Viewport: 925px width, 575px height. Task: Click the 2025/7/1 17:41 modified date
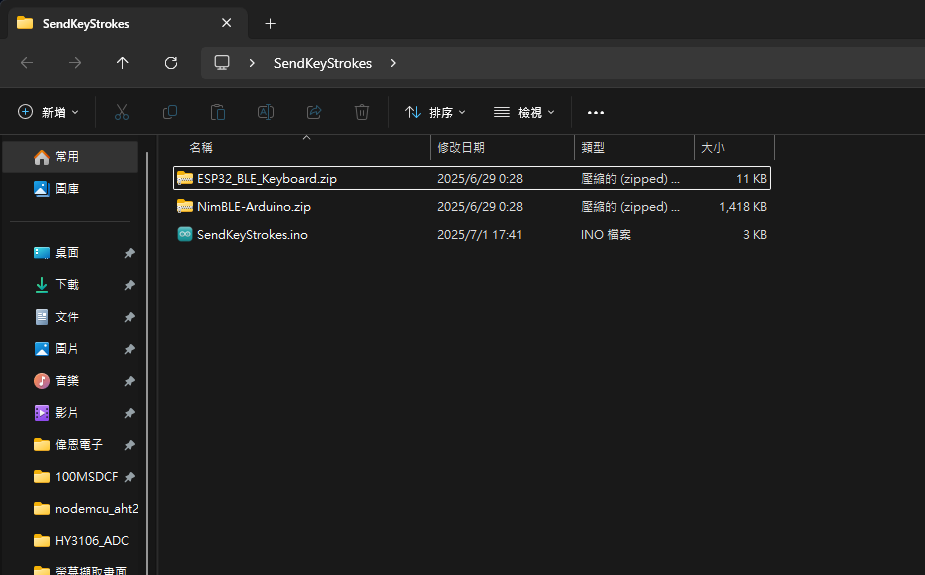pos(479,235)
